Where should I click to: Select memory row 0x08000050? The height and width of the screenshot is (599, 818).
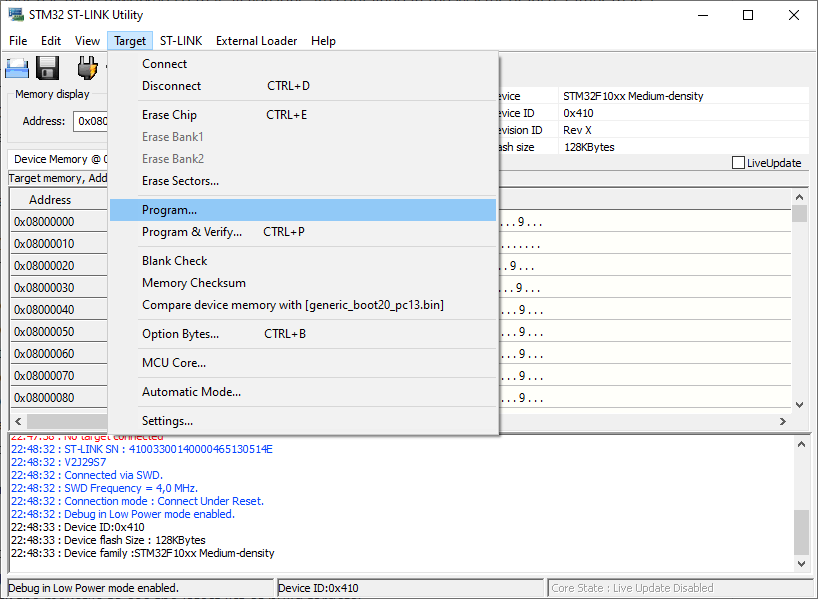coord(58,331)
